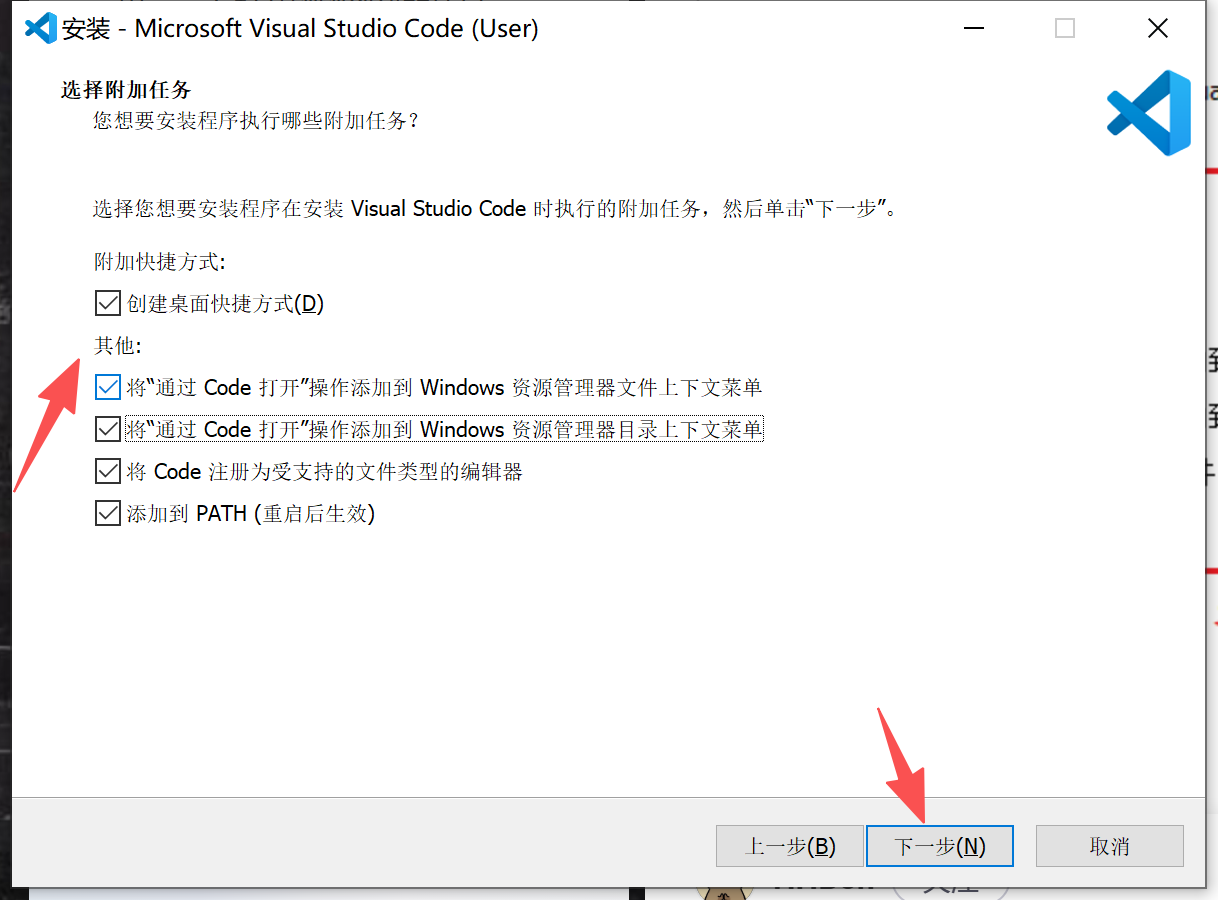Toggle the create desktop shortcut checkbox

[107, 303]
